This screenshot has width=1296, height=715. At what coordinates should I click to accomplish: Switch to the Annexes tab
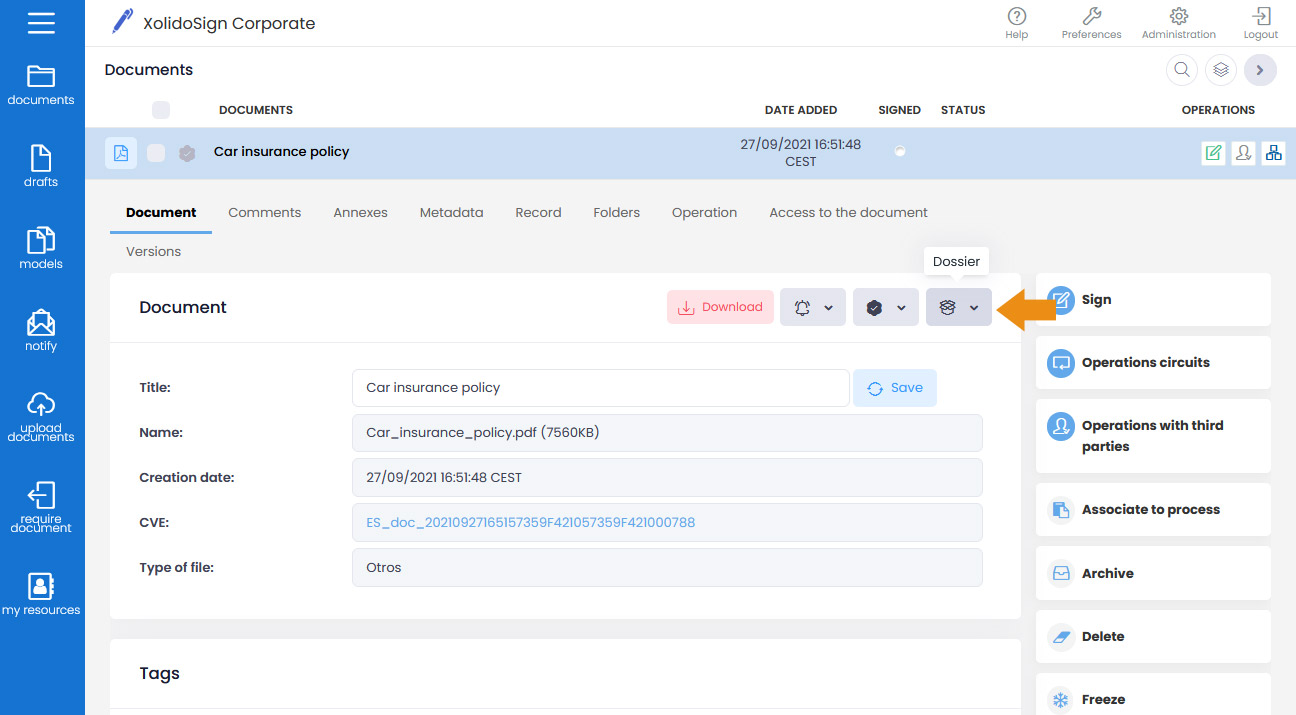(x=360, y=212)
